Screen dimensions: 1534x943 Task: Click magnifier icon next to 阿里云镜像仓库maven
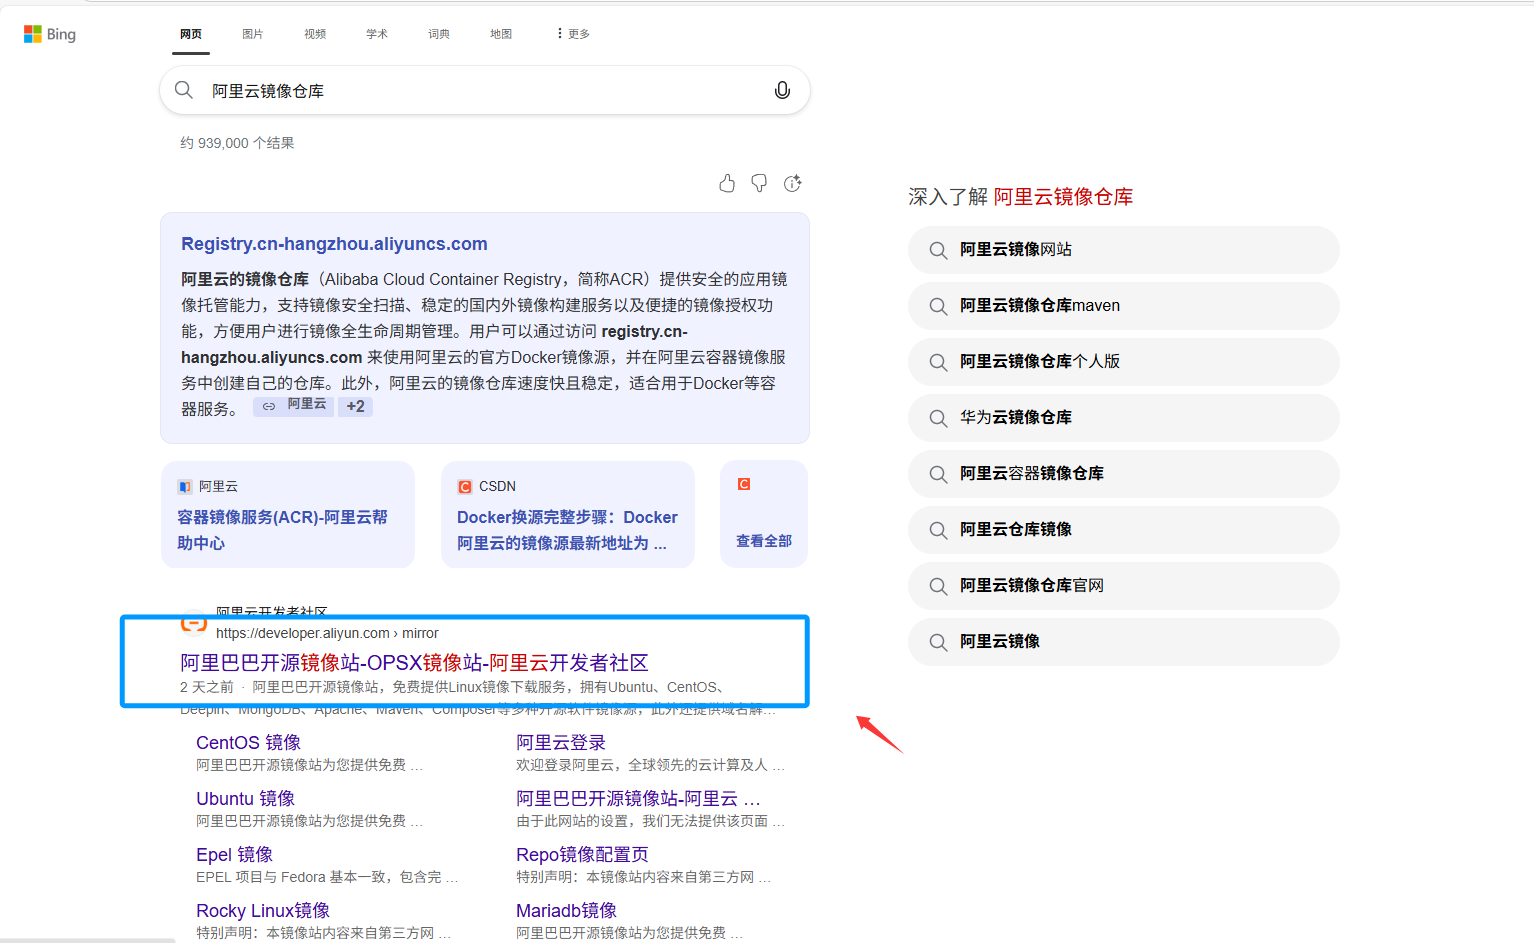point(938,306)
